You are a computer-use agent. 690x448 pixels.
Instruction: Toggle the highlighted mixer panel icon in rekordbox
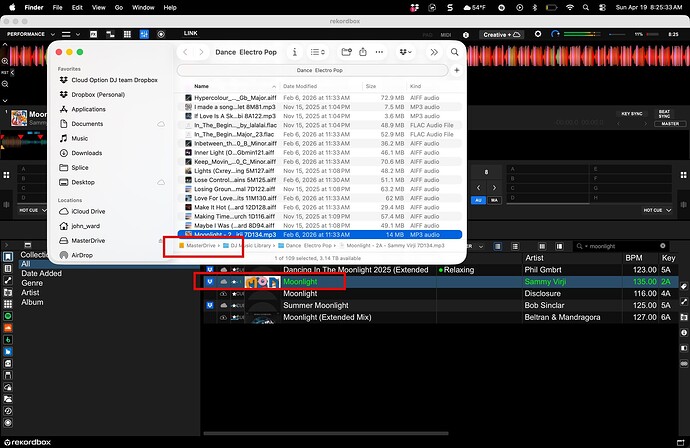pyautogui.click(x=144, y=34)
